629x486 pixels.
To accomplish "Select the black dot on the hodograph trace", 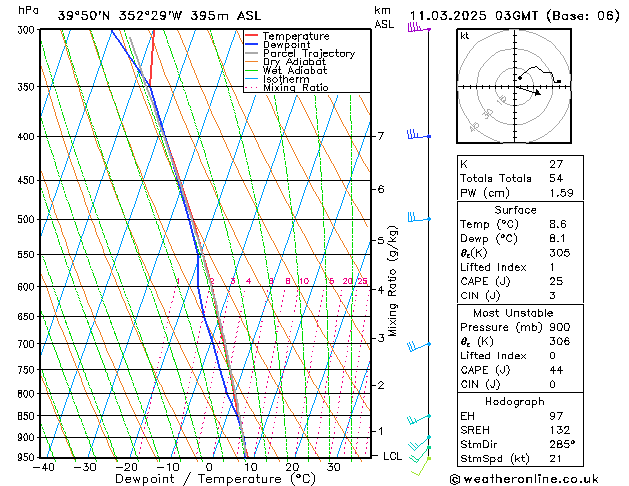I will coord(519,78).
